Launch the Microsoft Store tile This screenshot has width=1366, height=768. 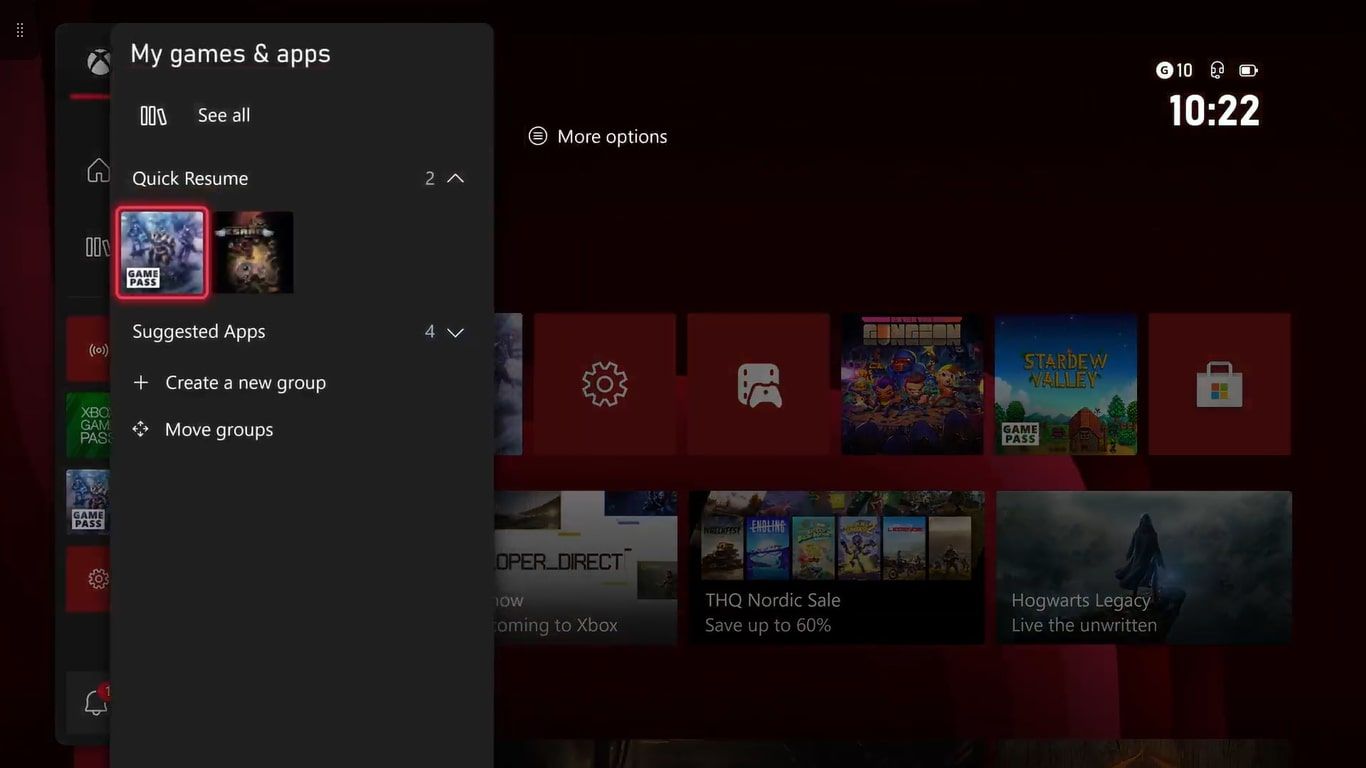[x=1219, y=384]
